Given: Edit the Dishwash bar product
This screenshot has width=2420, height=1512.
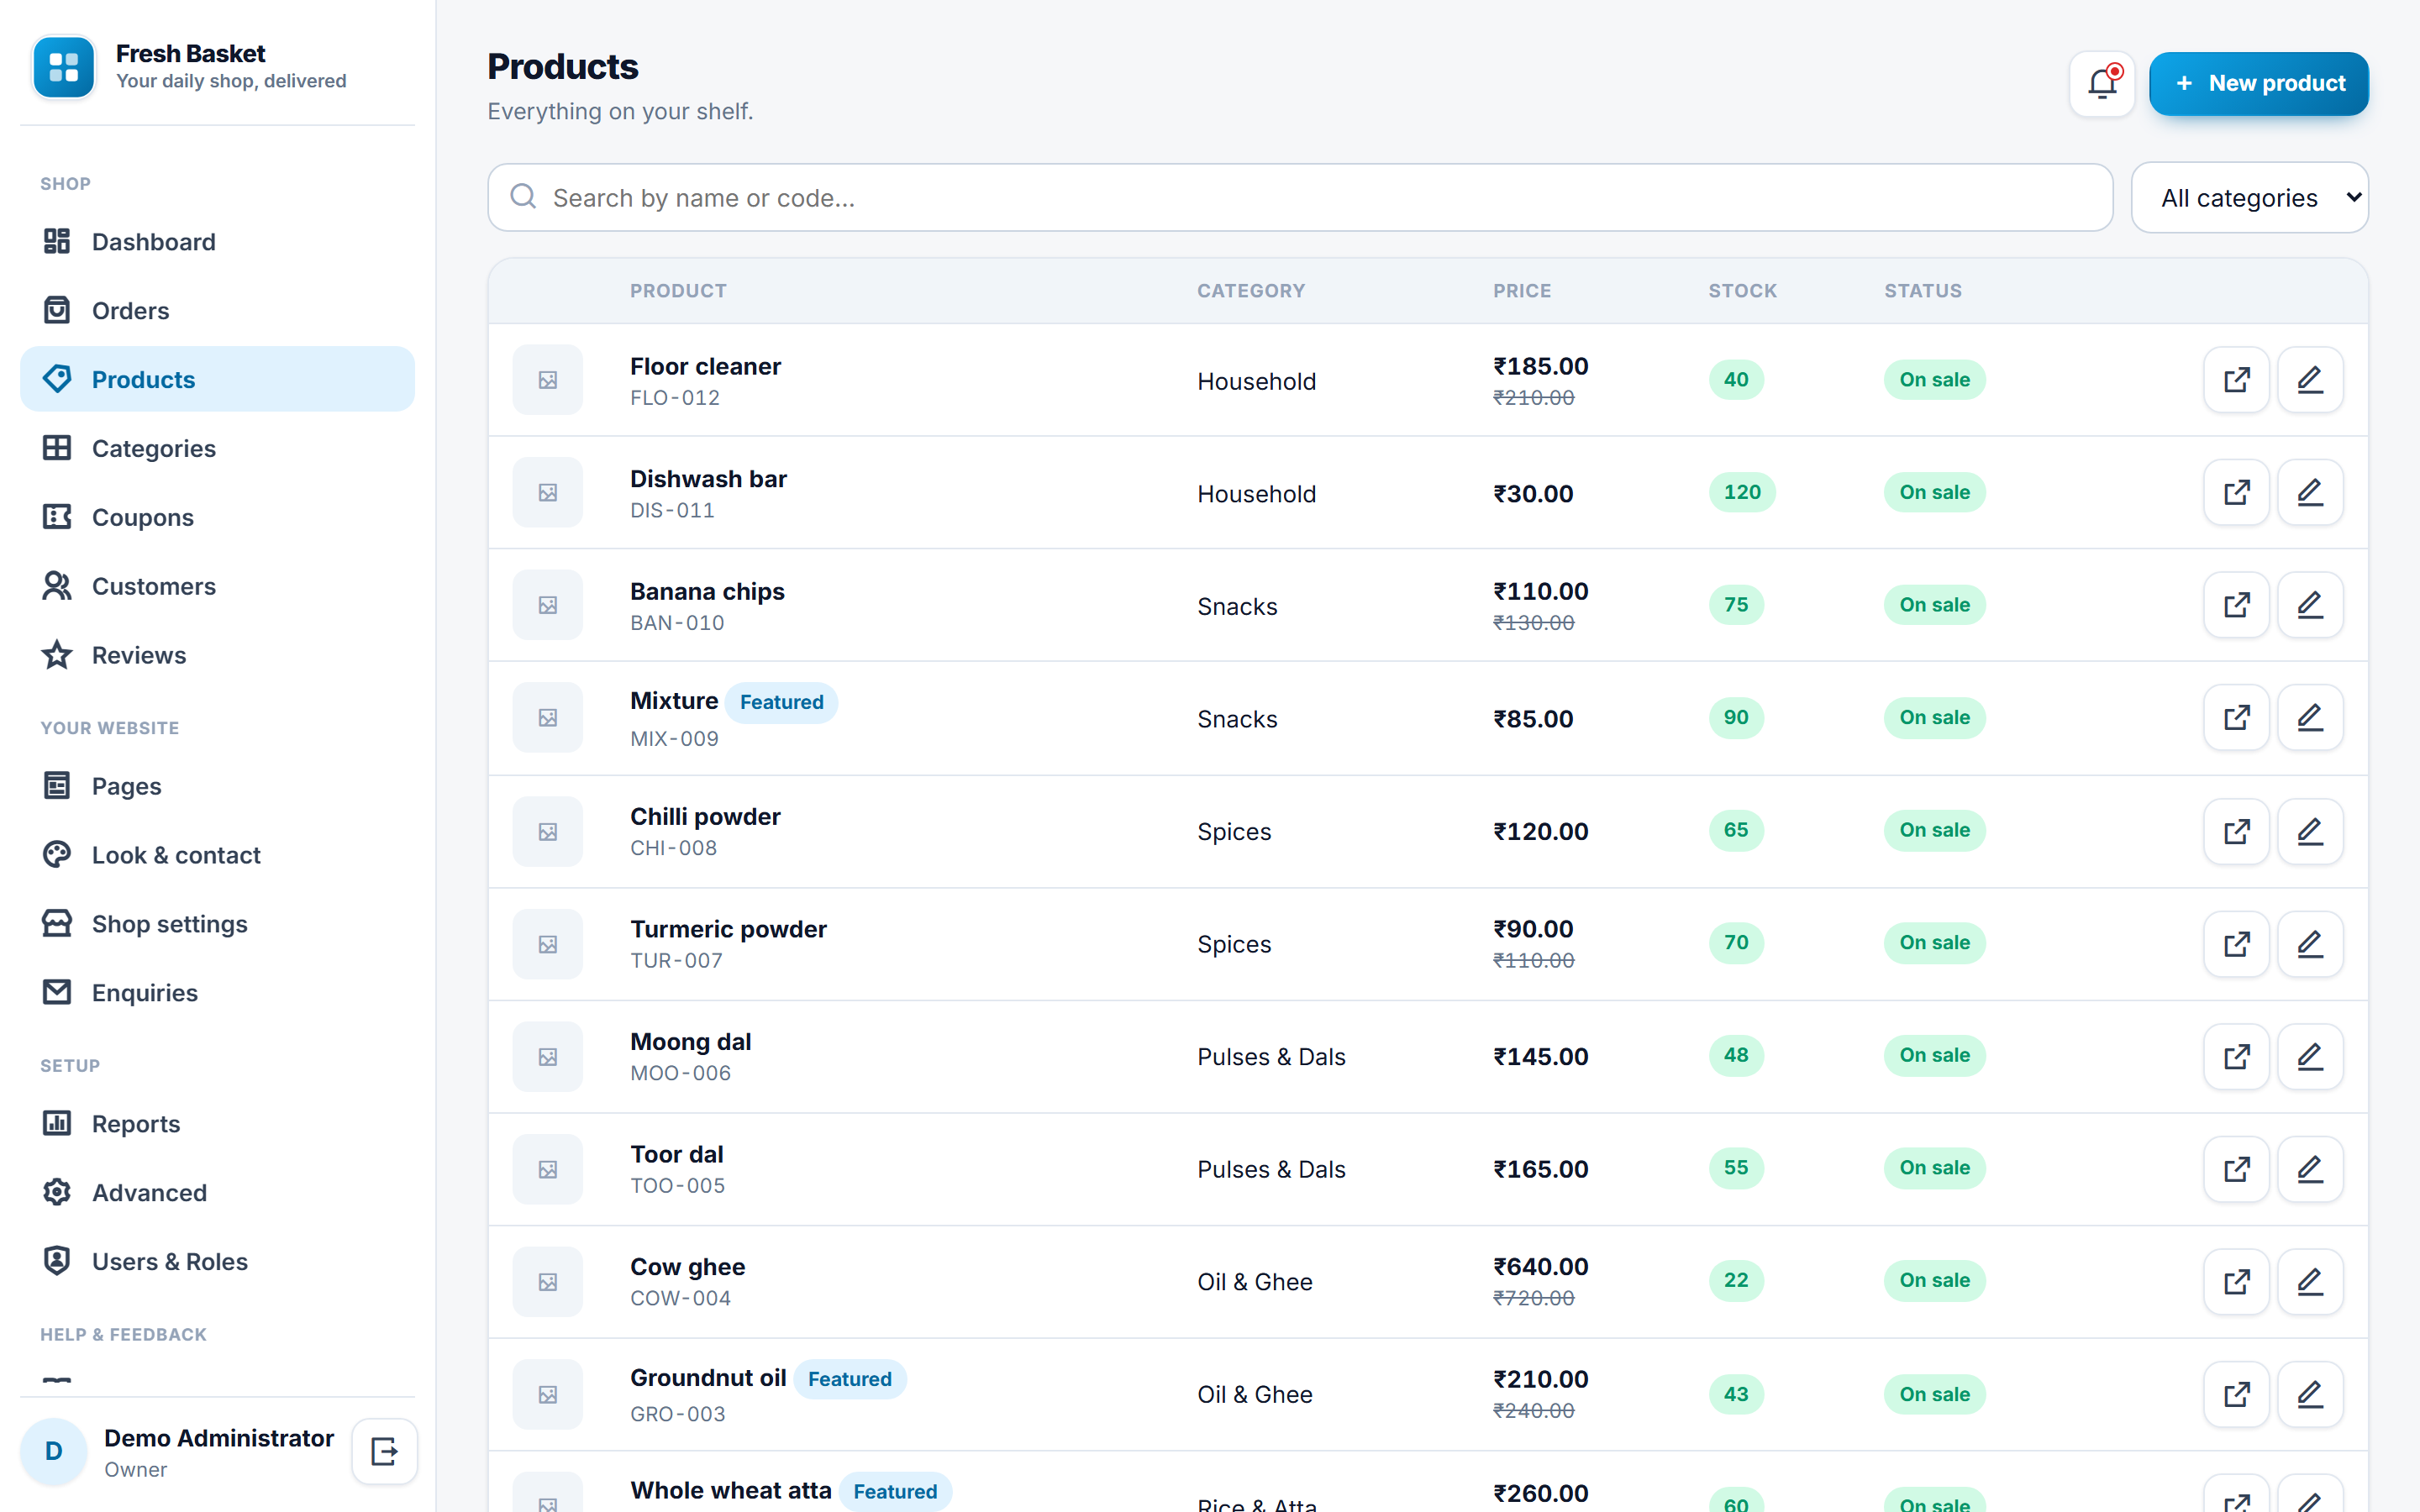Looking at the screenshot, I should (2310, 492).
